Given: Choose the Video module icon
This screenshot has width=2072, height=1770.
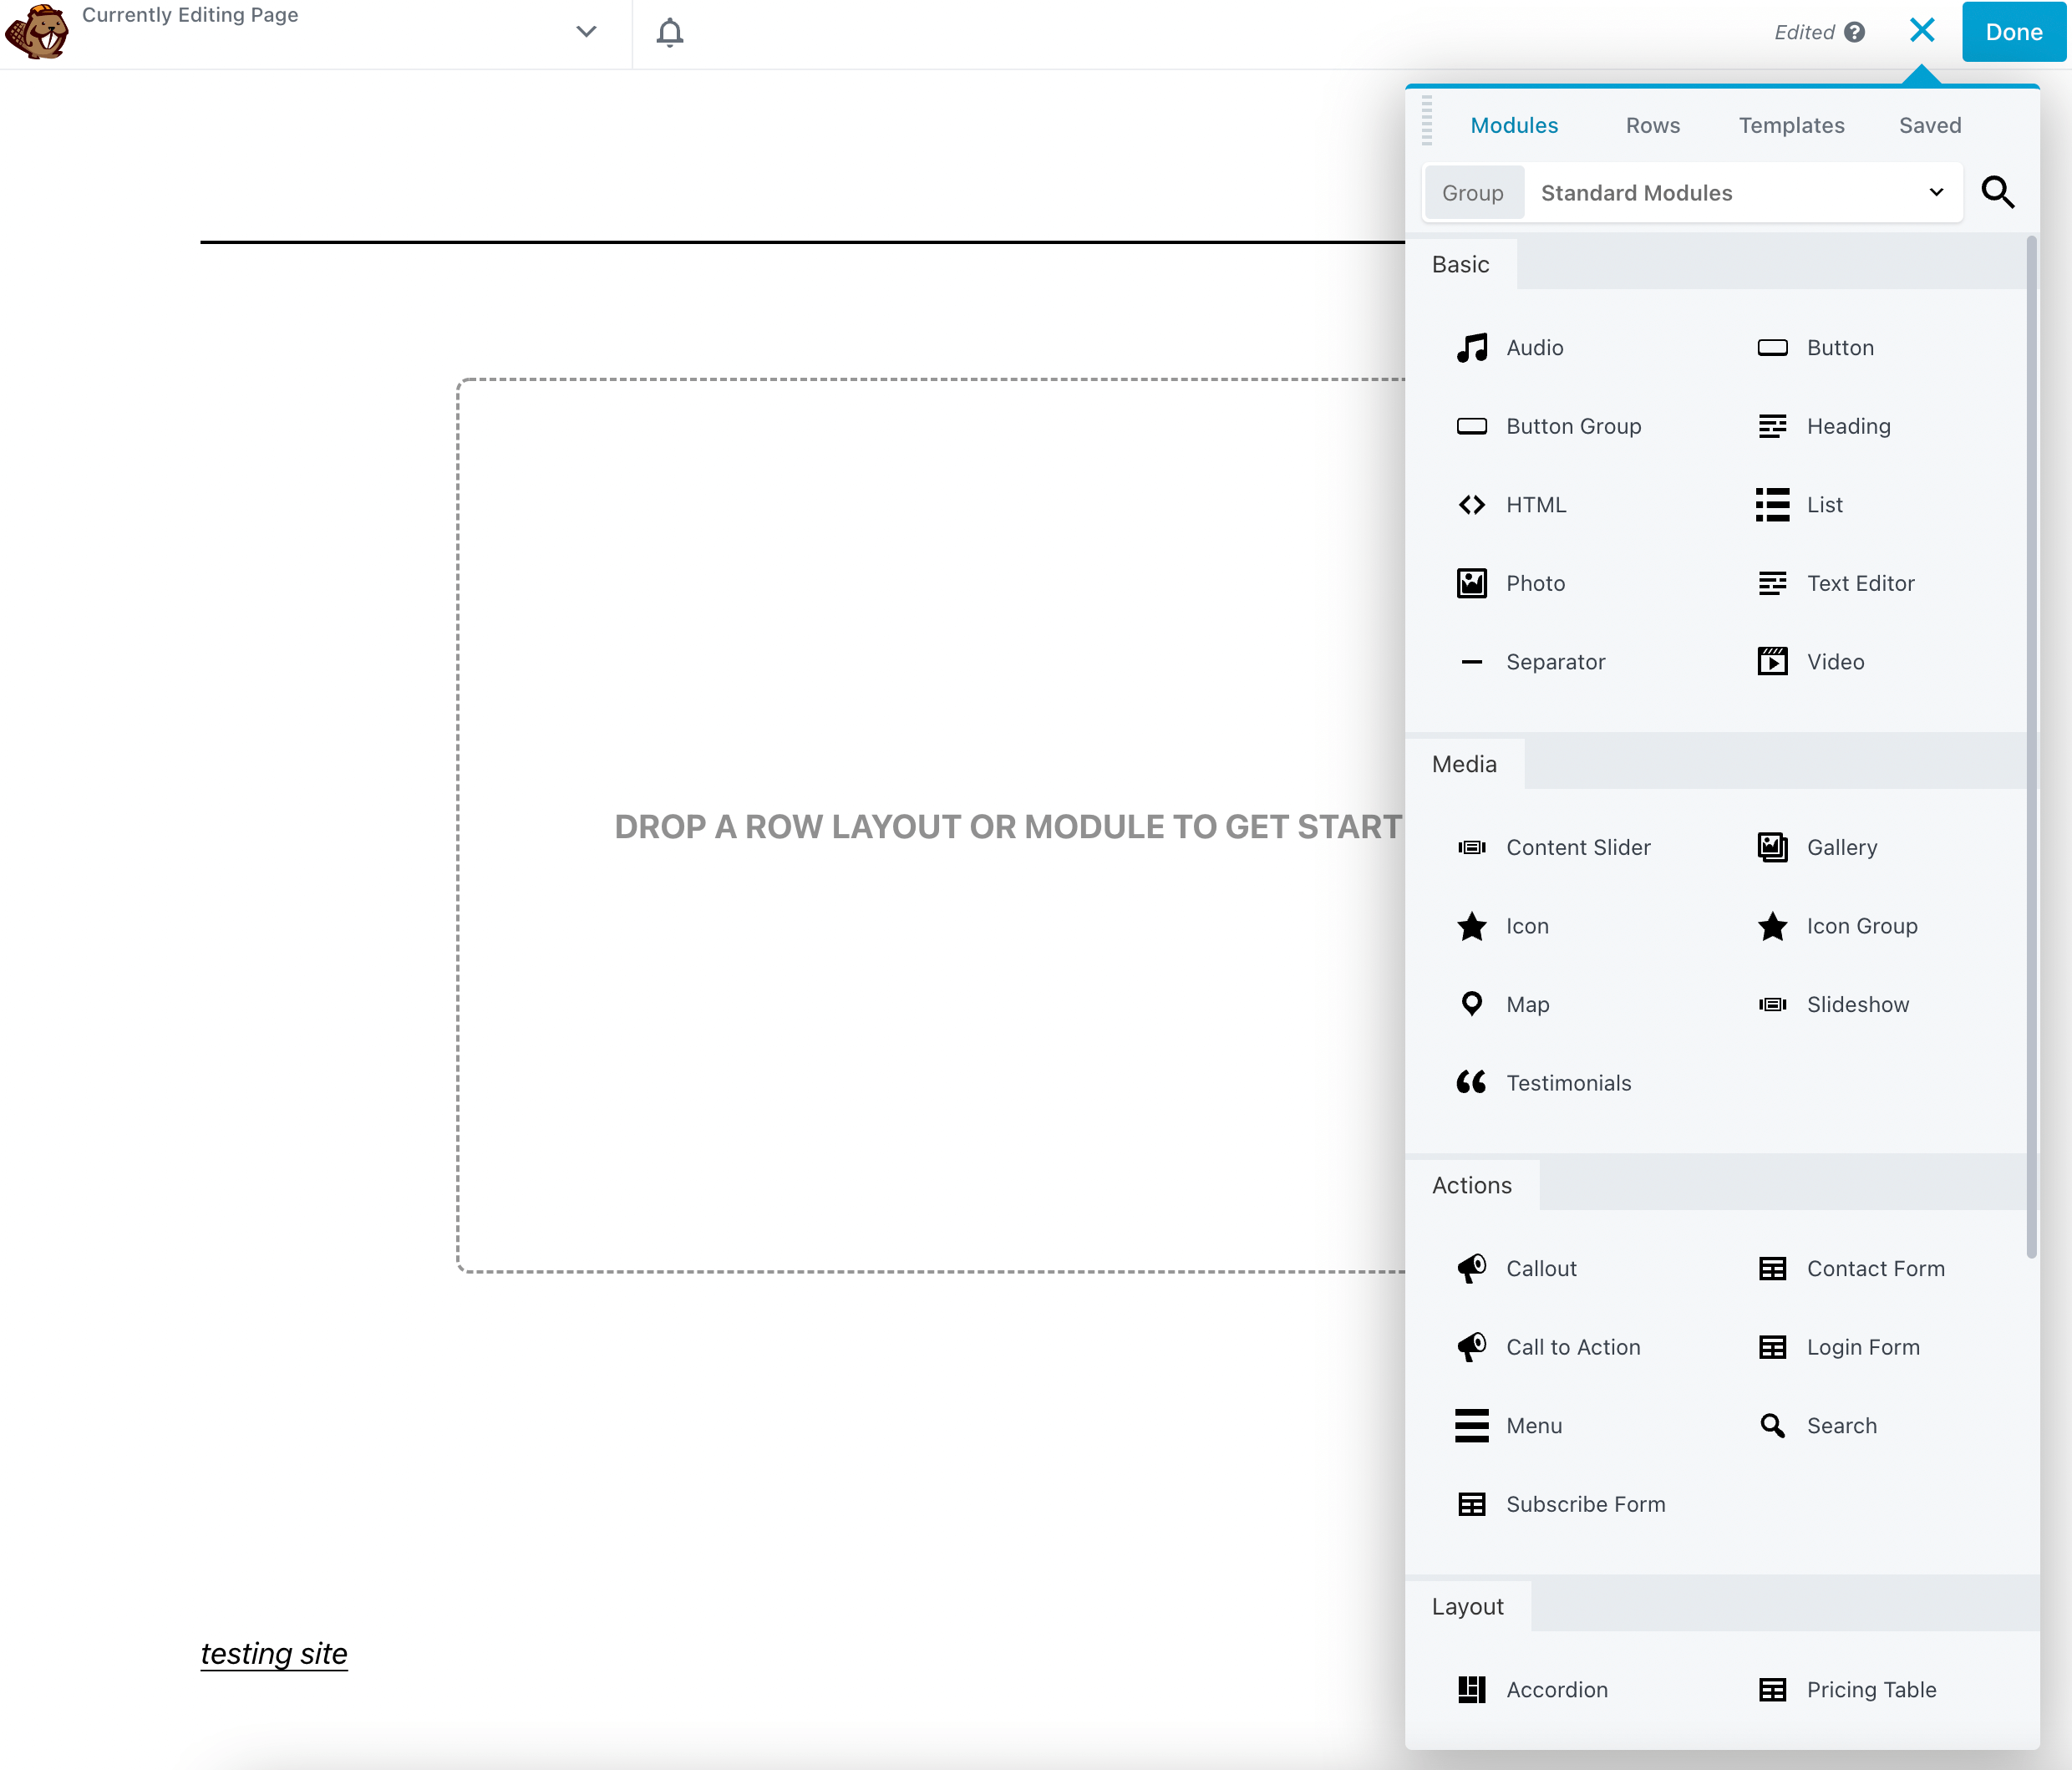Looking at the screenshot, I should pos(1772,662).
